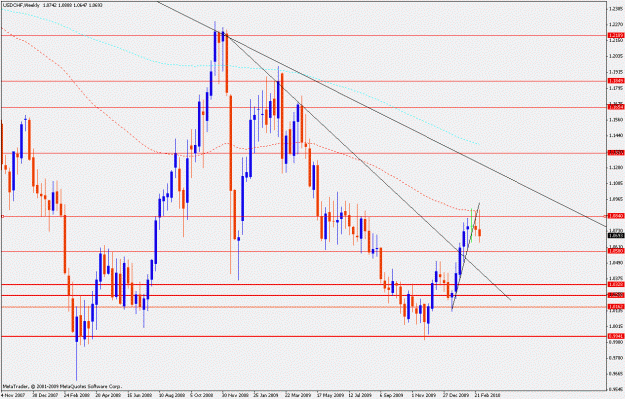Click the MetaTrader MetaQuotes Software Corp. copyright text
Viewport: 625px width, 399px height.
(x=62, y=386)
